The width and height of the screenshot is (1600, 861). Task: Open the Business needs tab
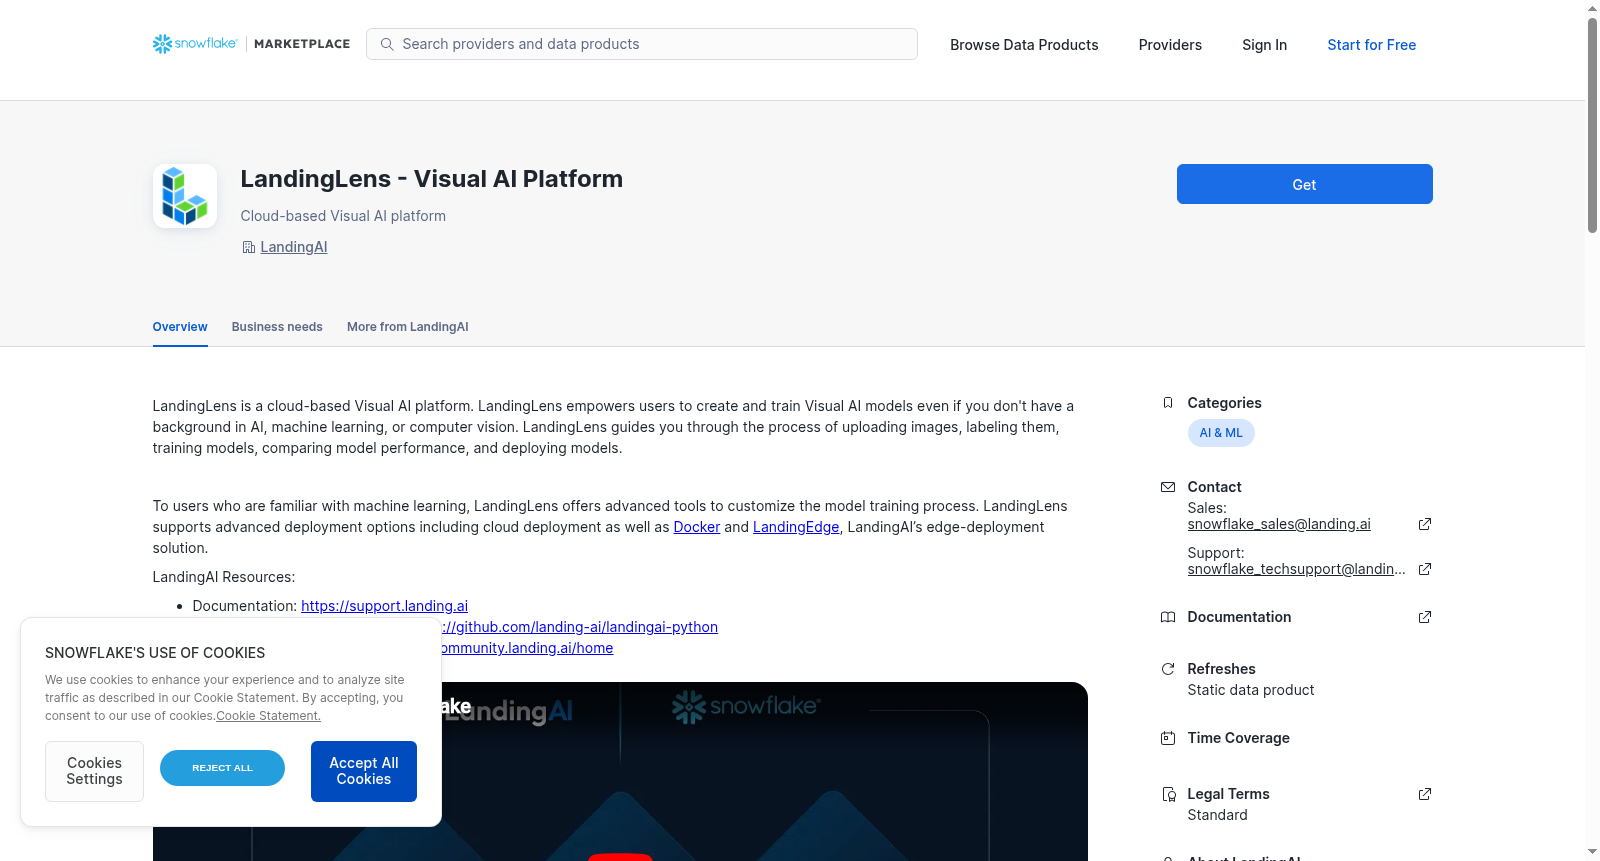click(x=277, y=327)
